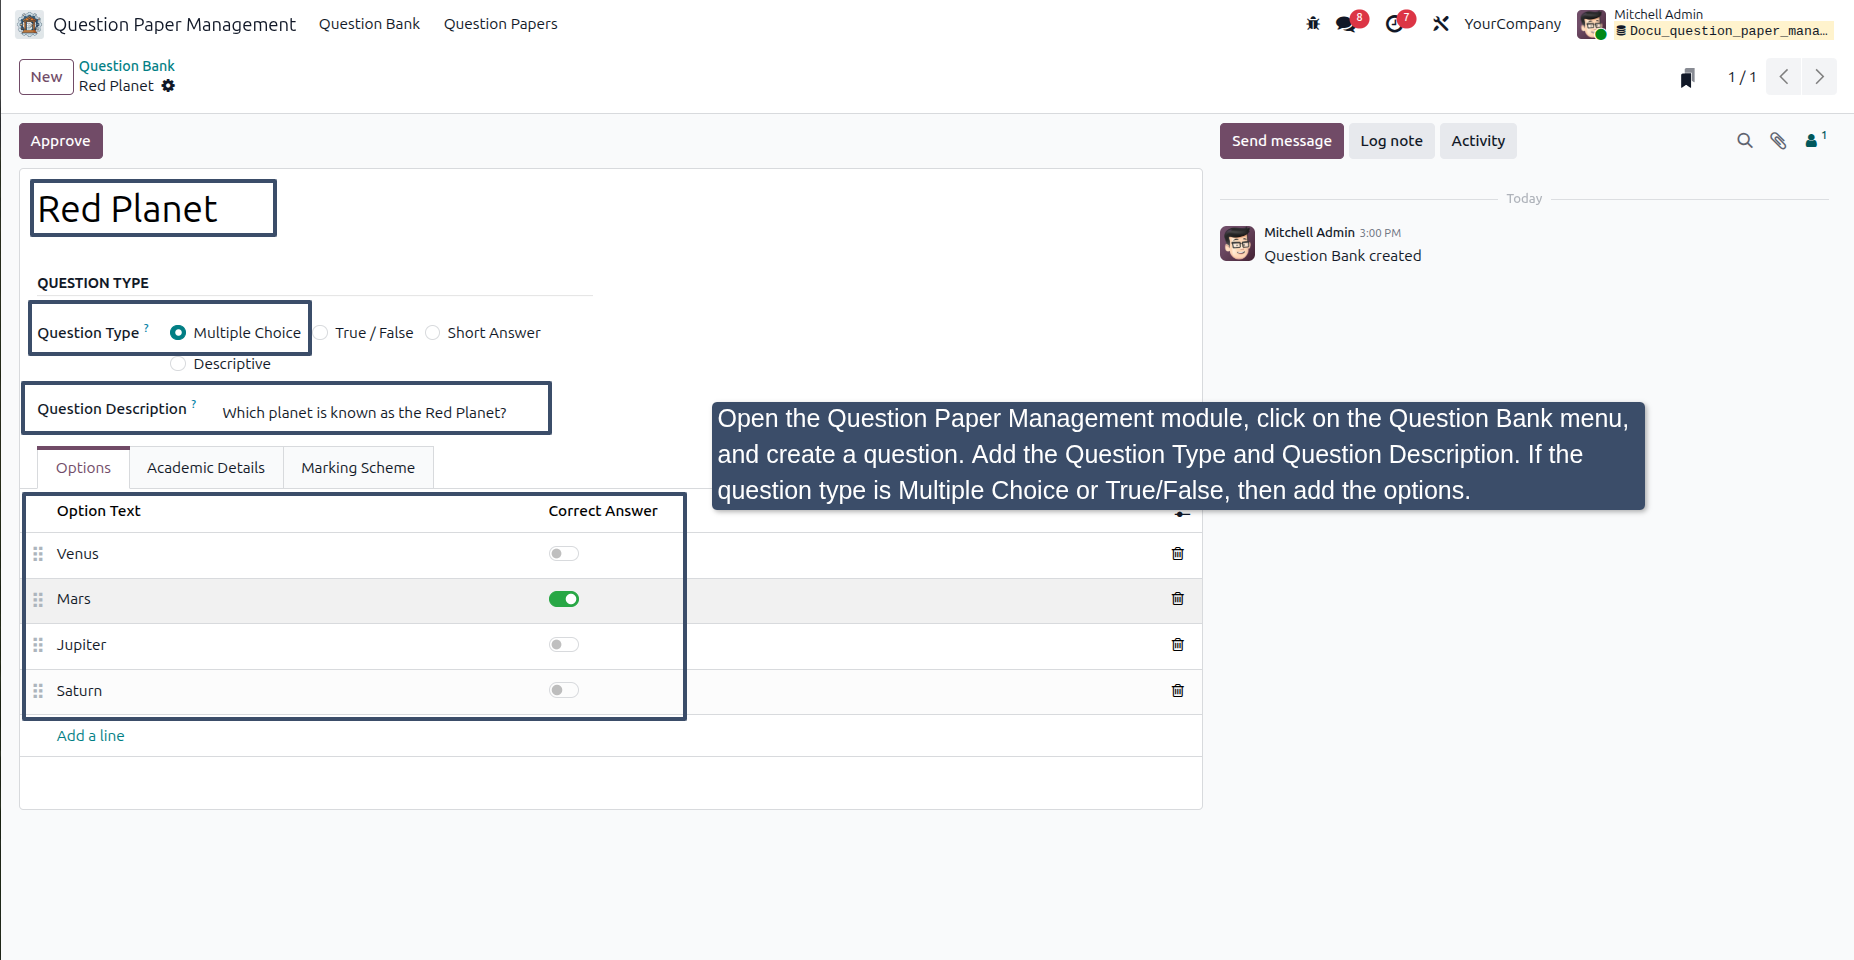Grab the drag handle for Venus

pos(38,554)
